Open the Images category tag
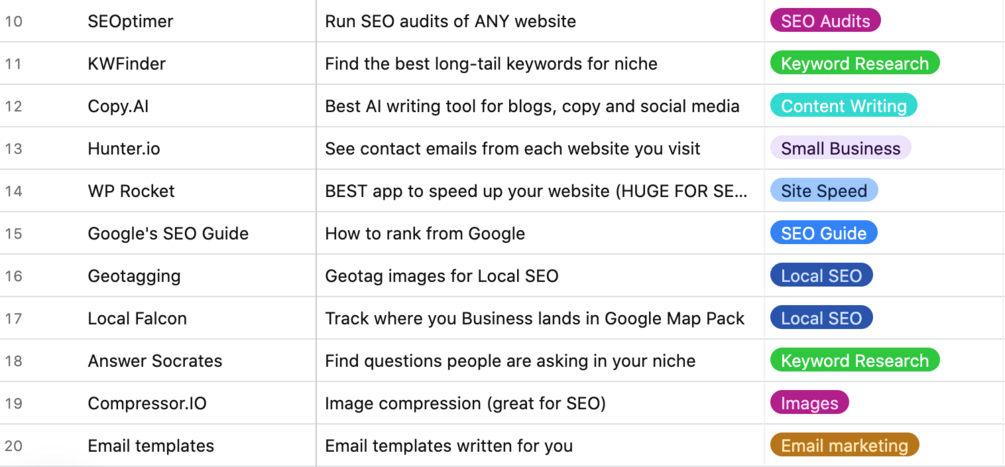Viewport: 1005px width, 467px height. coord(809,403)
